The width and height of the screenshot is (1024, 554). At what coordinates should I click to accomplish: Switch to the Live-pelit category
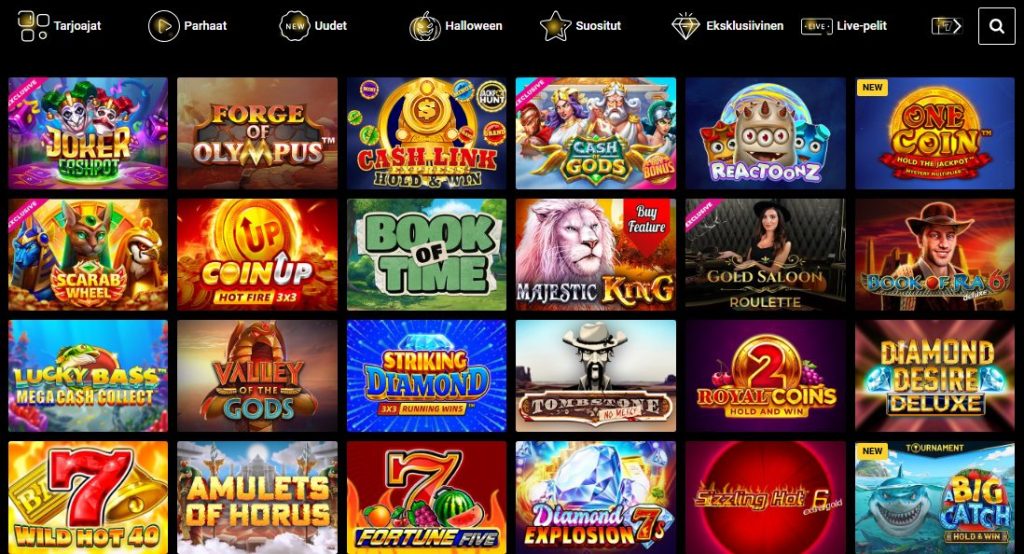click(x=861, y=26)
